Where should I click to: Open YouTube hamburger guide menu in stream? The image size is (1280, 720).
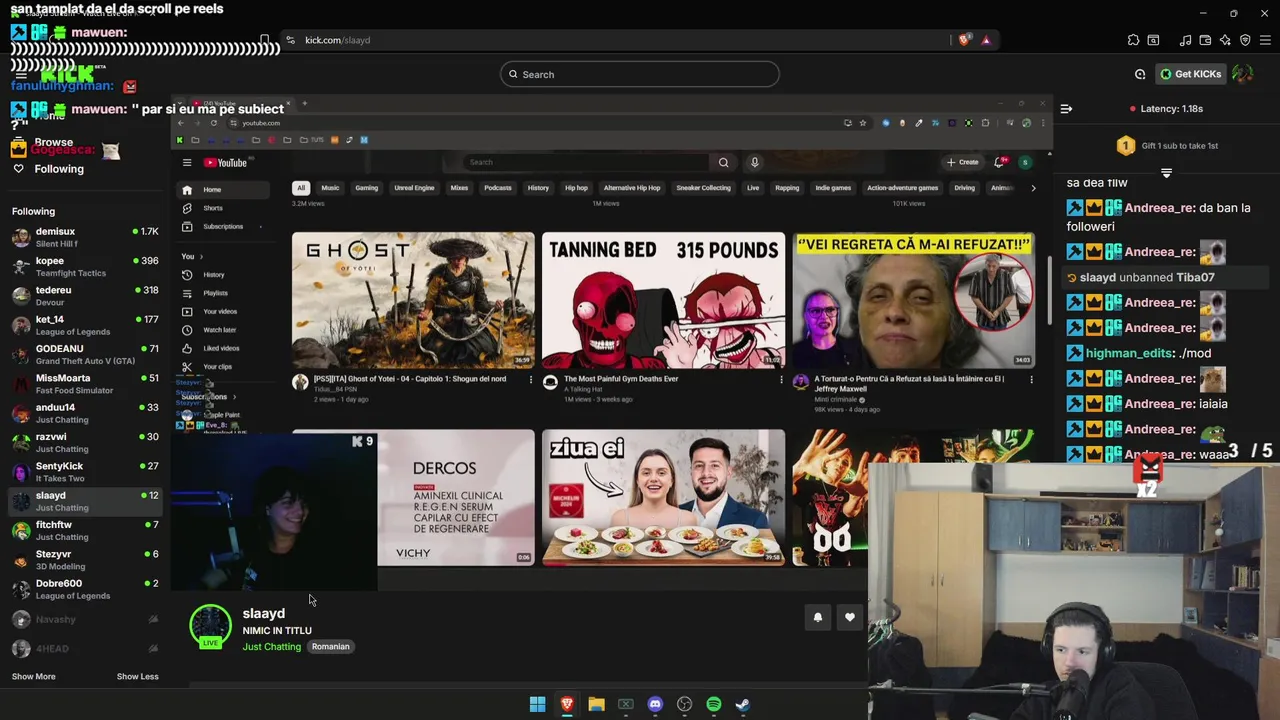pyautogui.click(x=186, y=163)
